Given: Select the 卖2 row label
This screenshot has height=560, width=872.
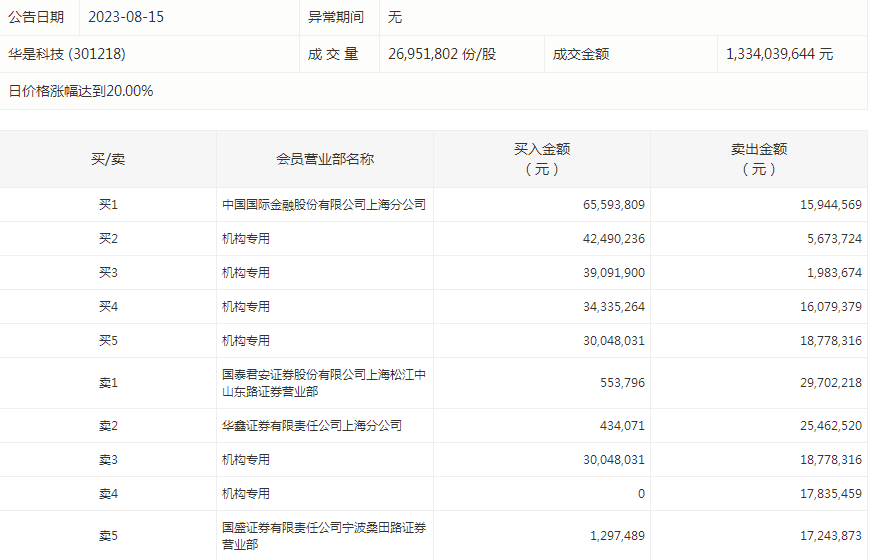Looking at the screenshot, I should coord(108,426).
